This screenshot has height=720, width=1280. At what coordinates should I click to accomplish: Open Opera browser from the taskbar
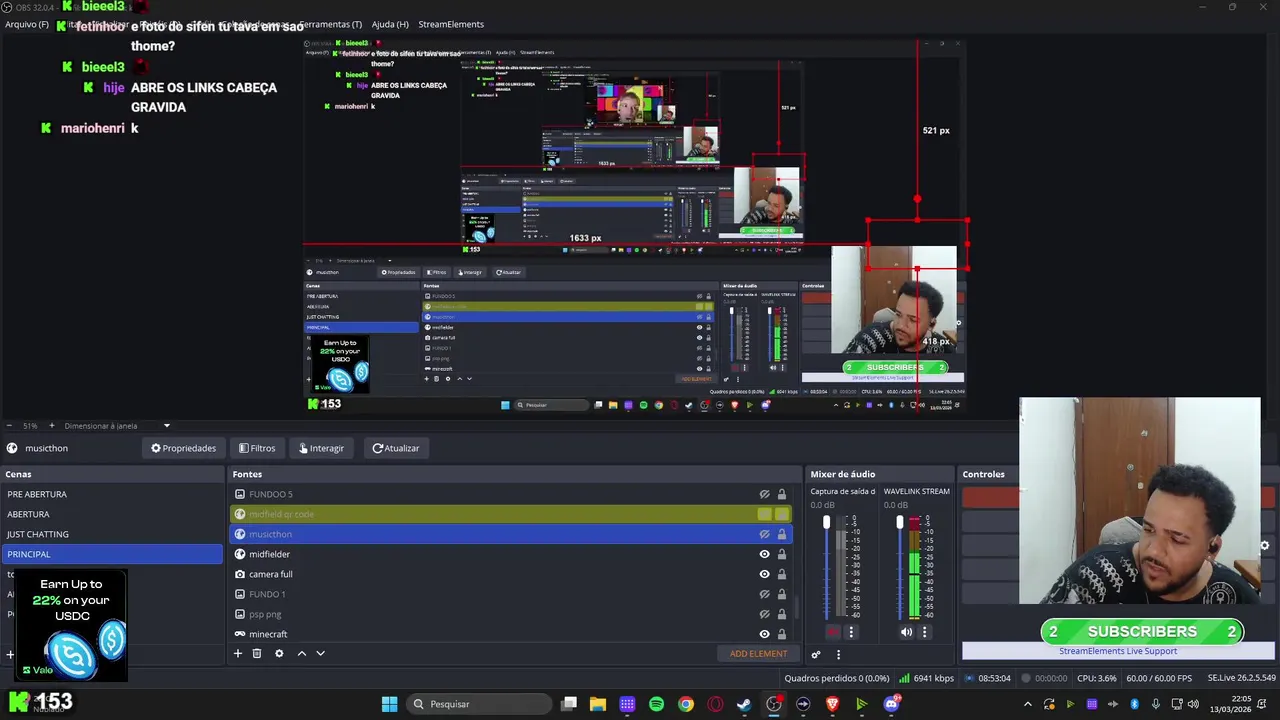pos(715,704)
